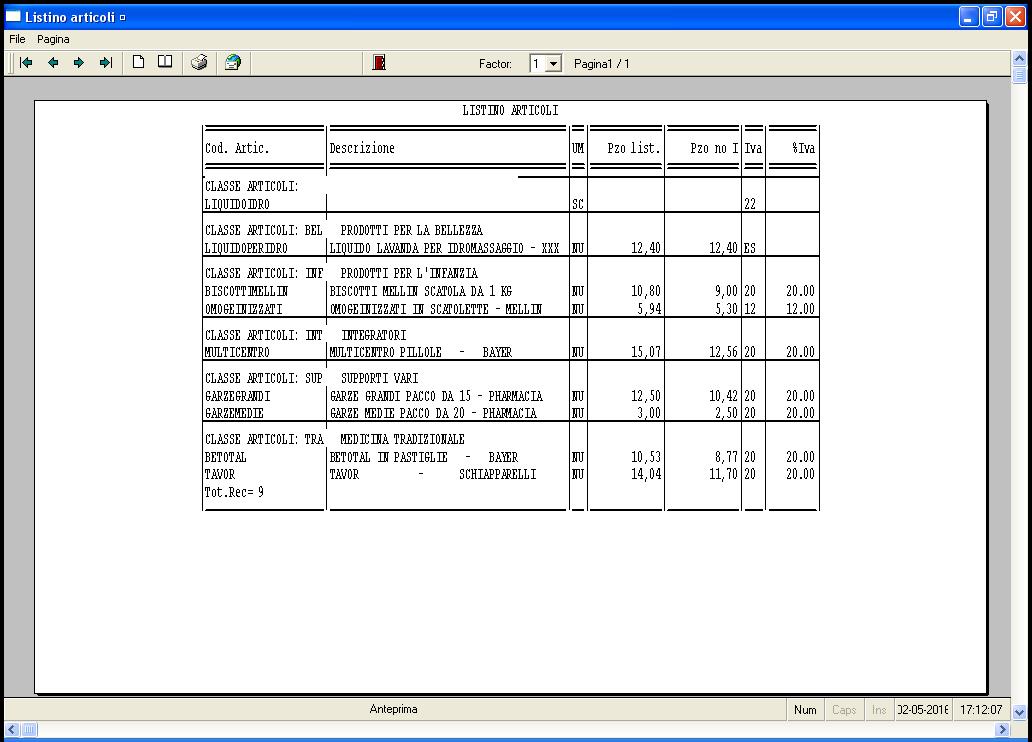Click the no-IVA price 10,42
The height and width of the screenshot is (742, 1032).
click(x=723, y=396)
